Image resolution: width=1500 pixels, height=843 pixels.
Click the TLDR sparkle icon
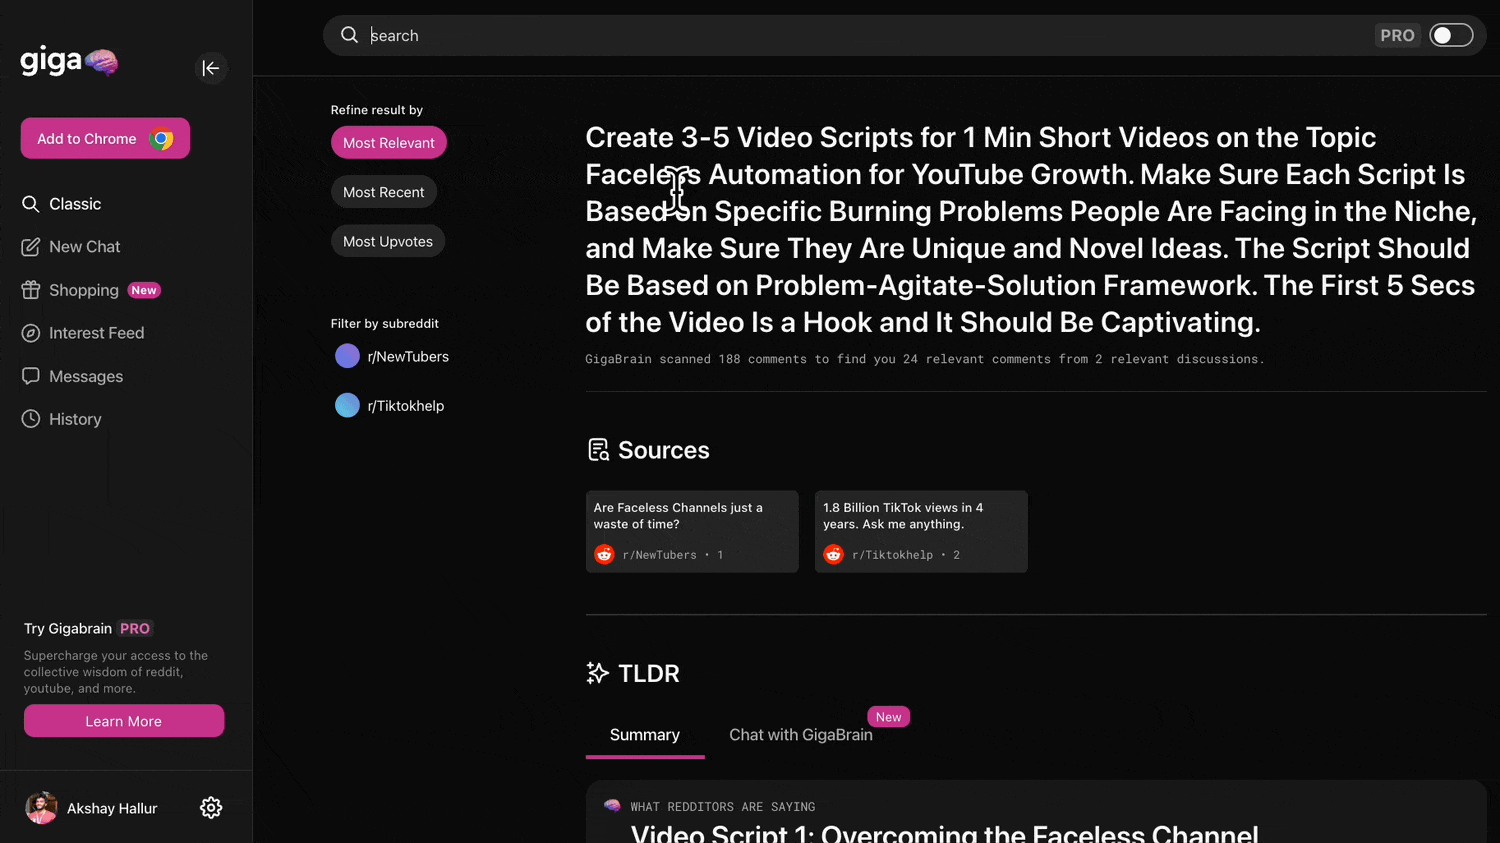coord(597,673)
